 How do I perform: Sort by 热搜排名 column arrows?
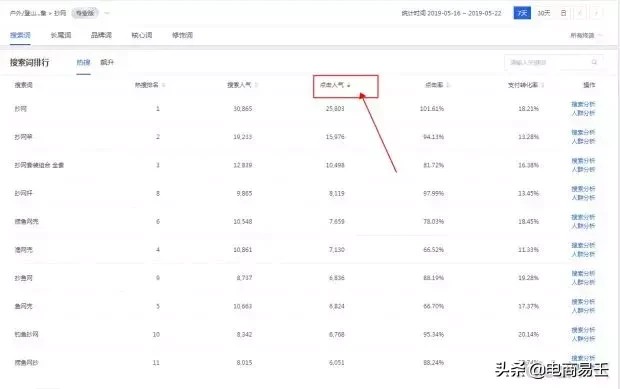click(164, 85)
